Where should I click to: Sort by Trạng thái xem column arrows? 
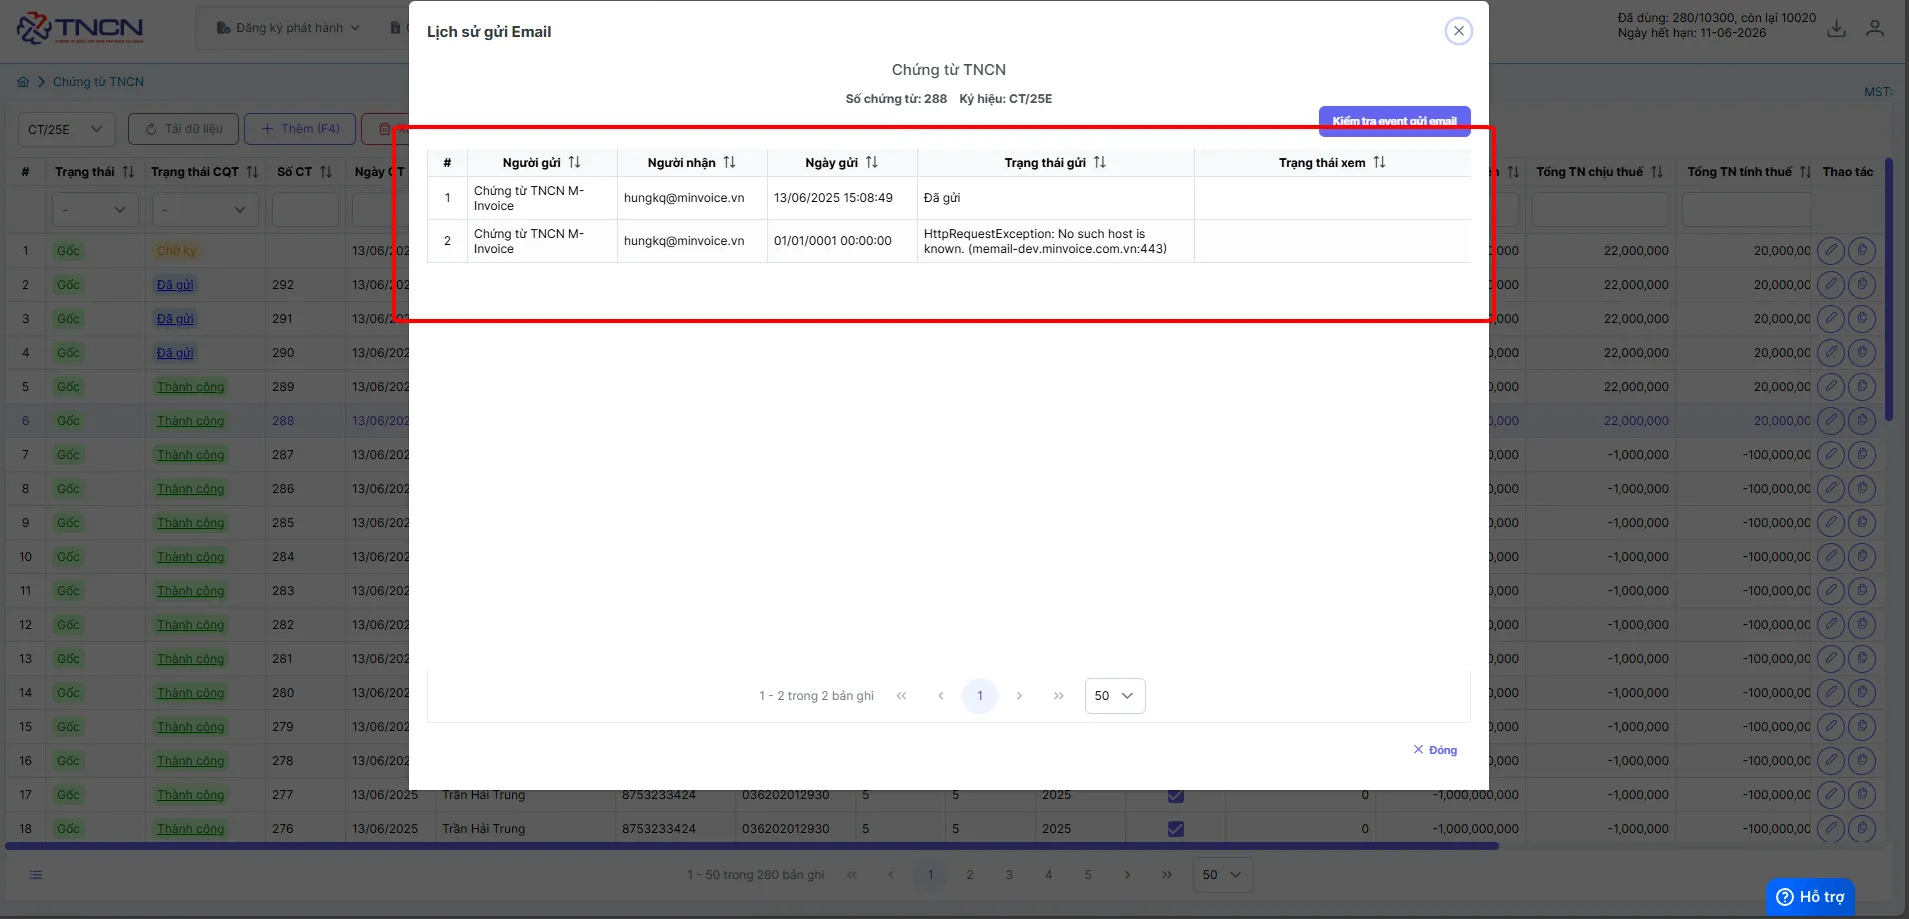click(1380, 162)
